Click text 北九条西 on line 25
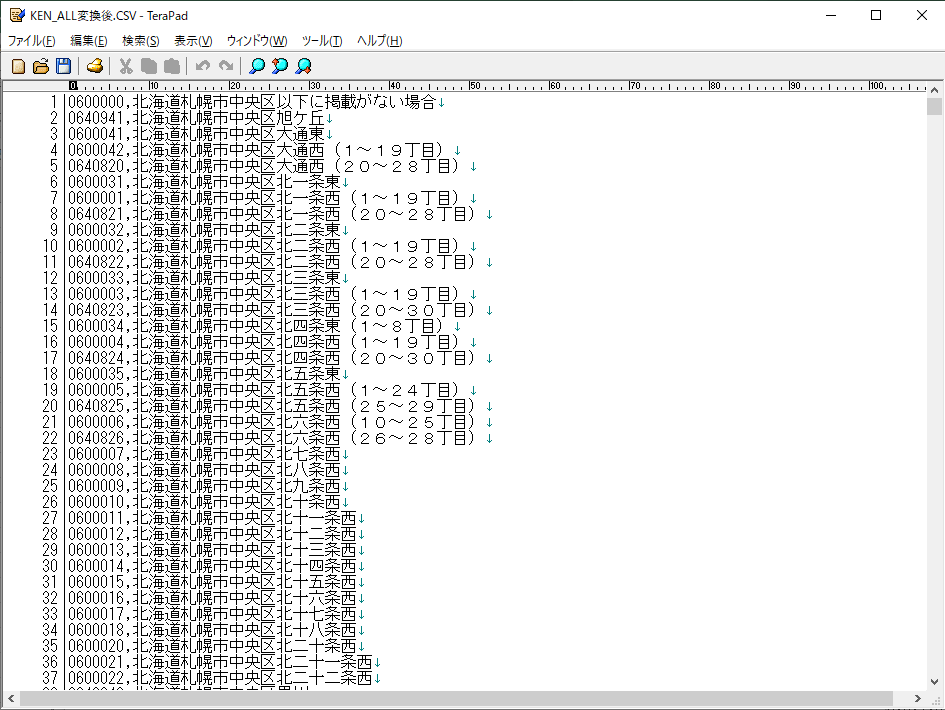This screenshot has width=945, height=710. 308,486
